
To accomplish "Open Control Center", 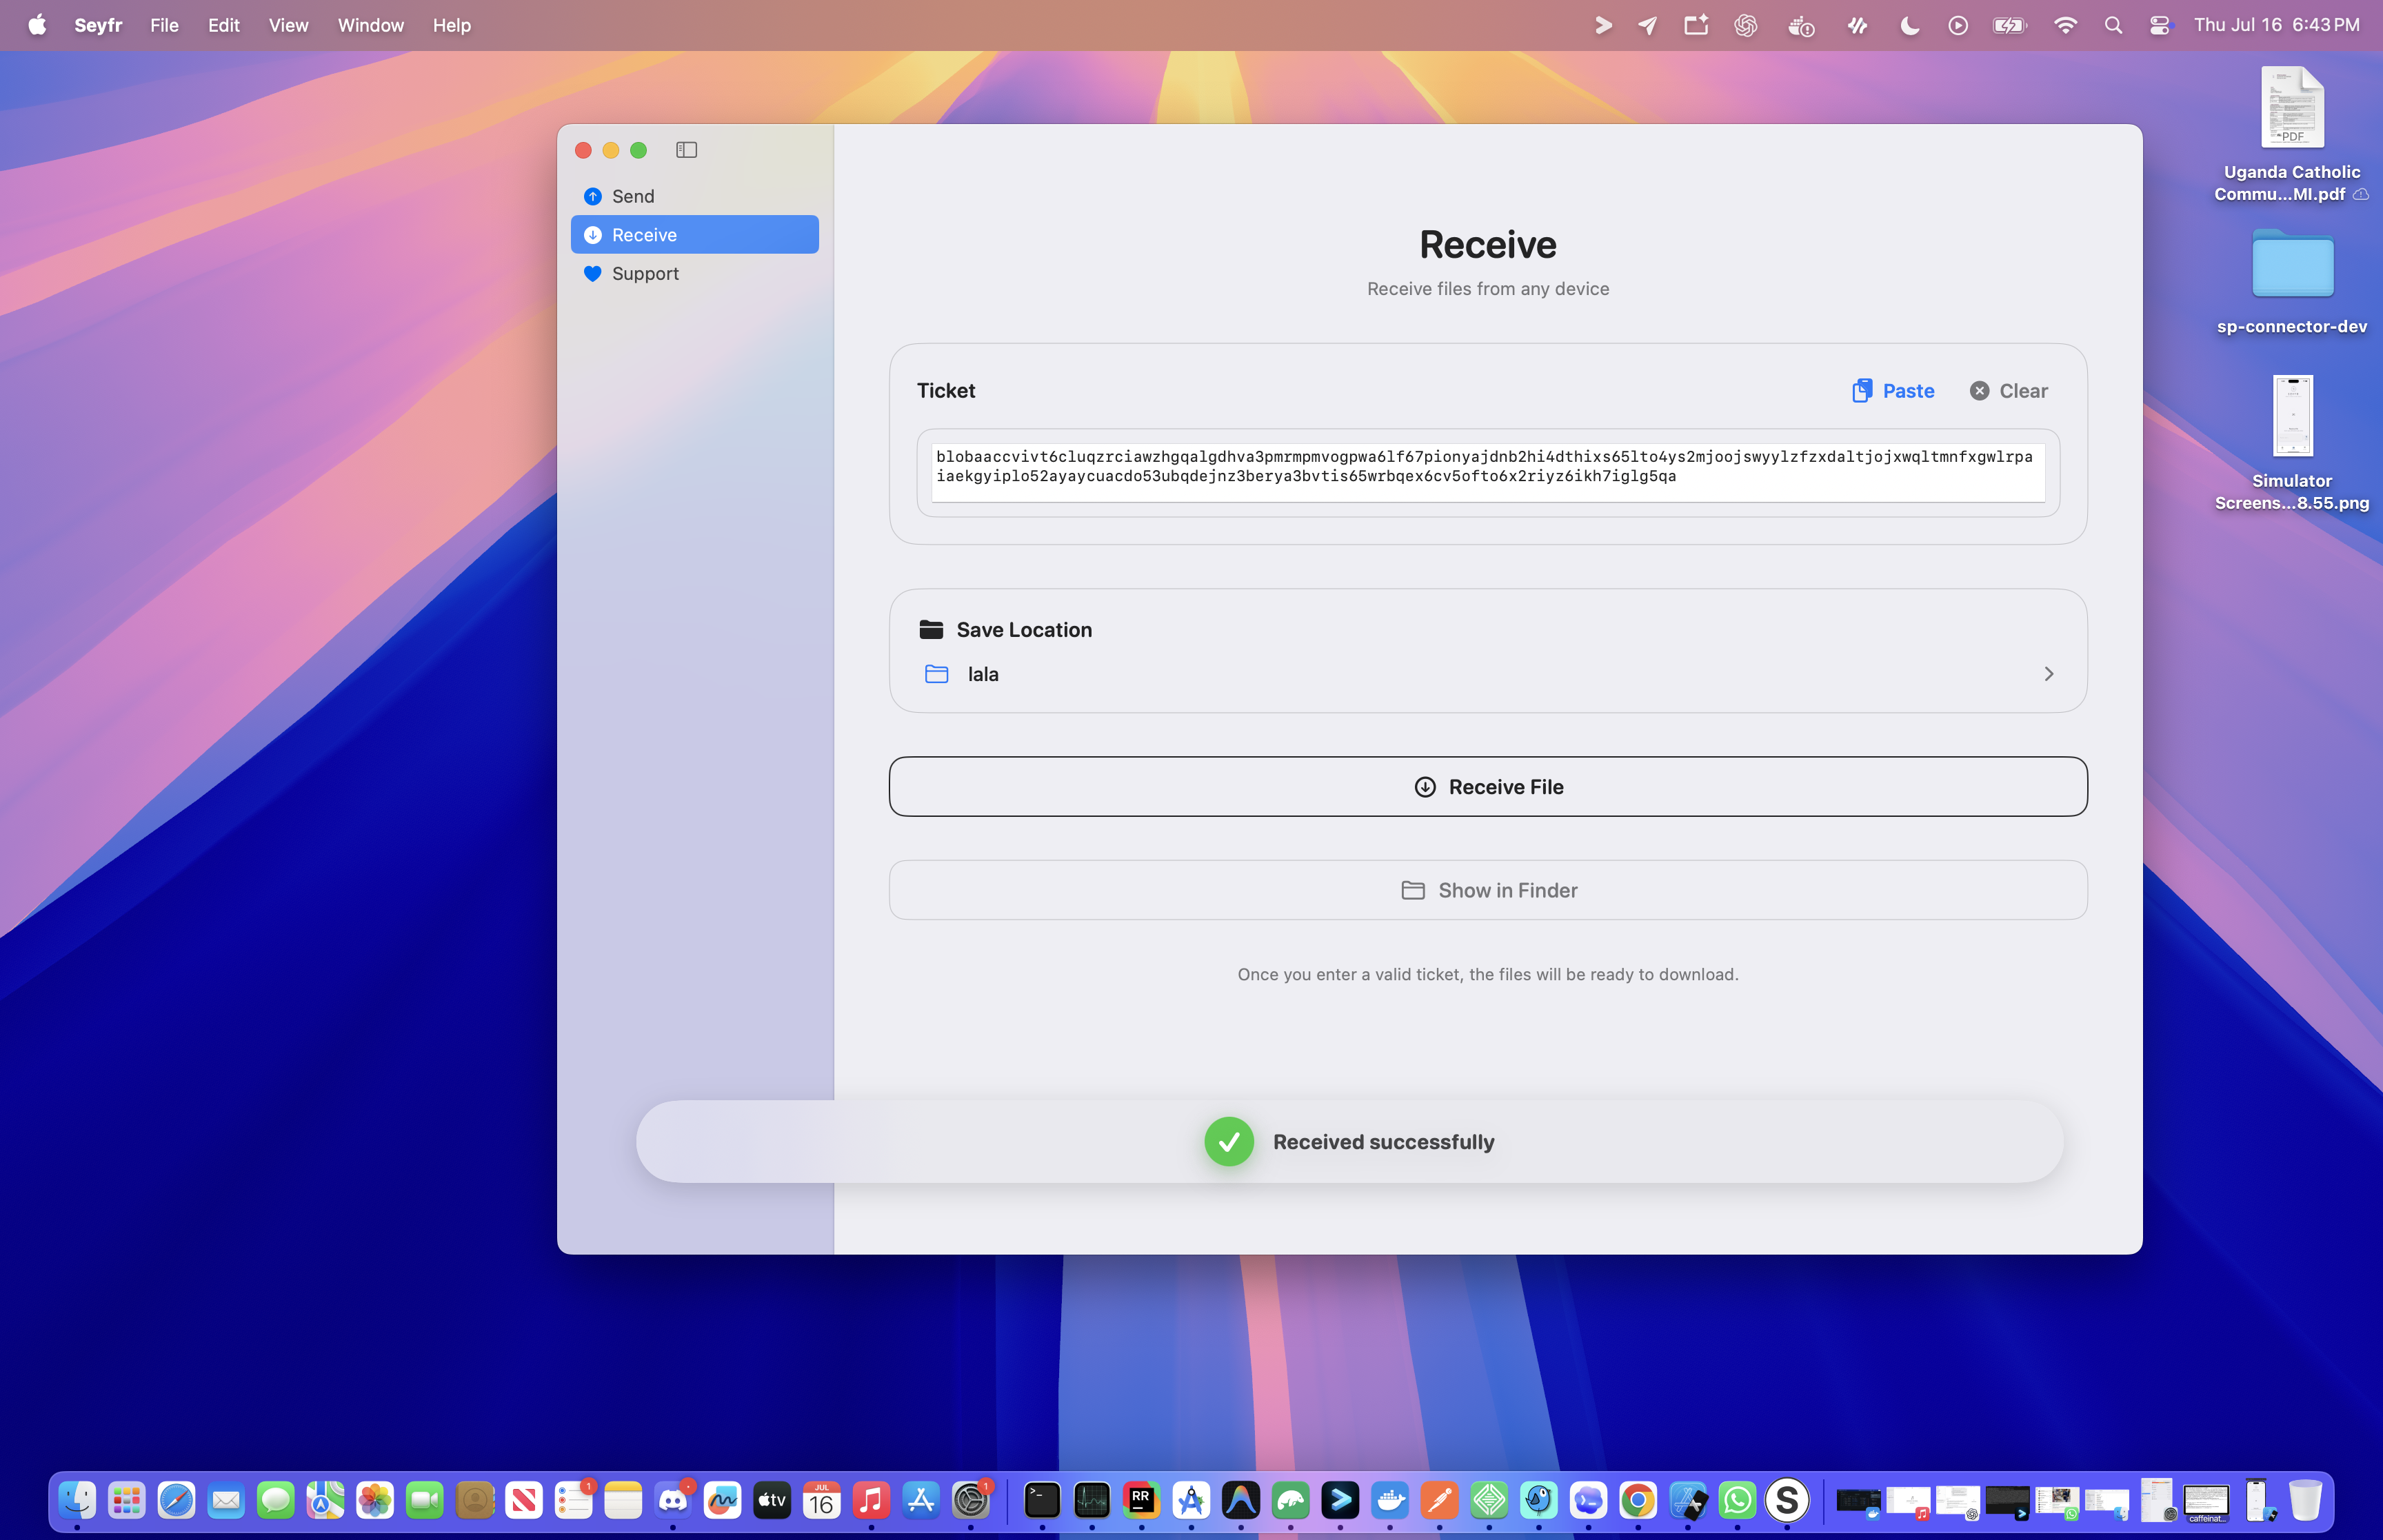I will pyautogui.click(x=2160, y=26).
